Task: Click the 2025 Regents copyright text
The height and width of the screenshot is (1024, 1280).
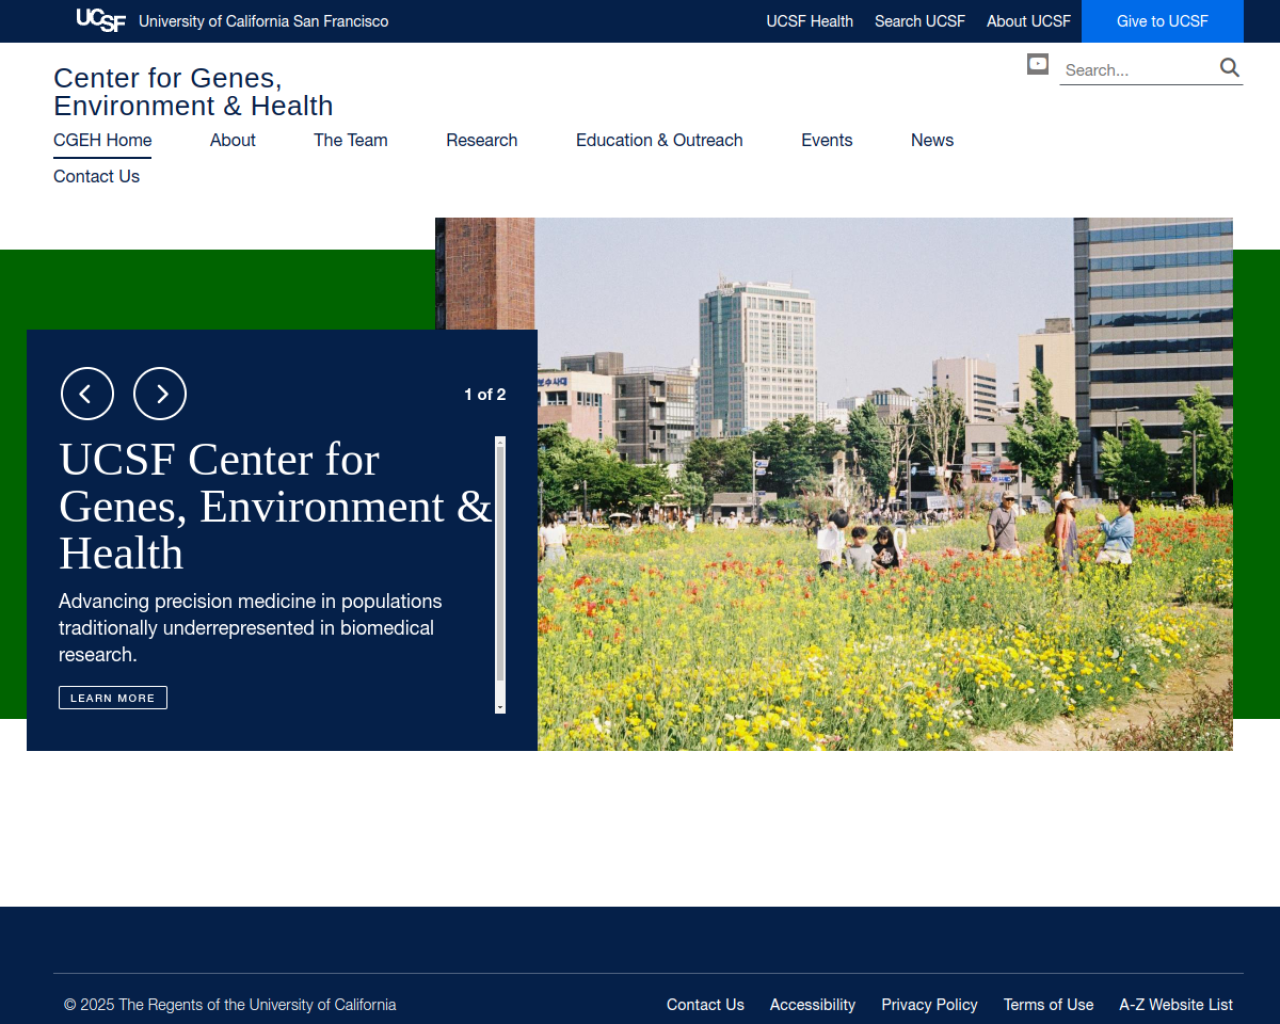Action: point(230,1004)
